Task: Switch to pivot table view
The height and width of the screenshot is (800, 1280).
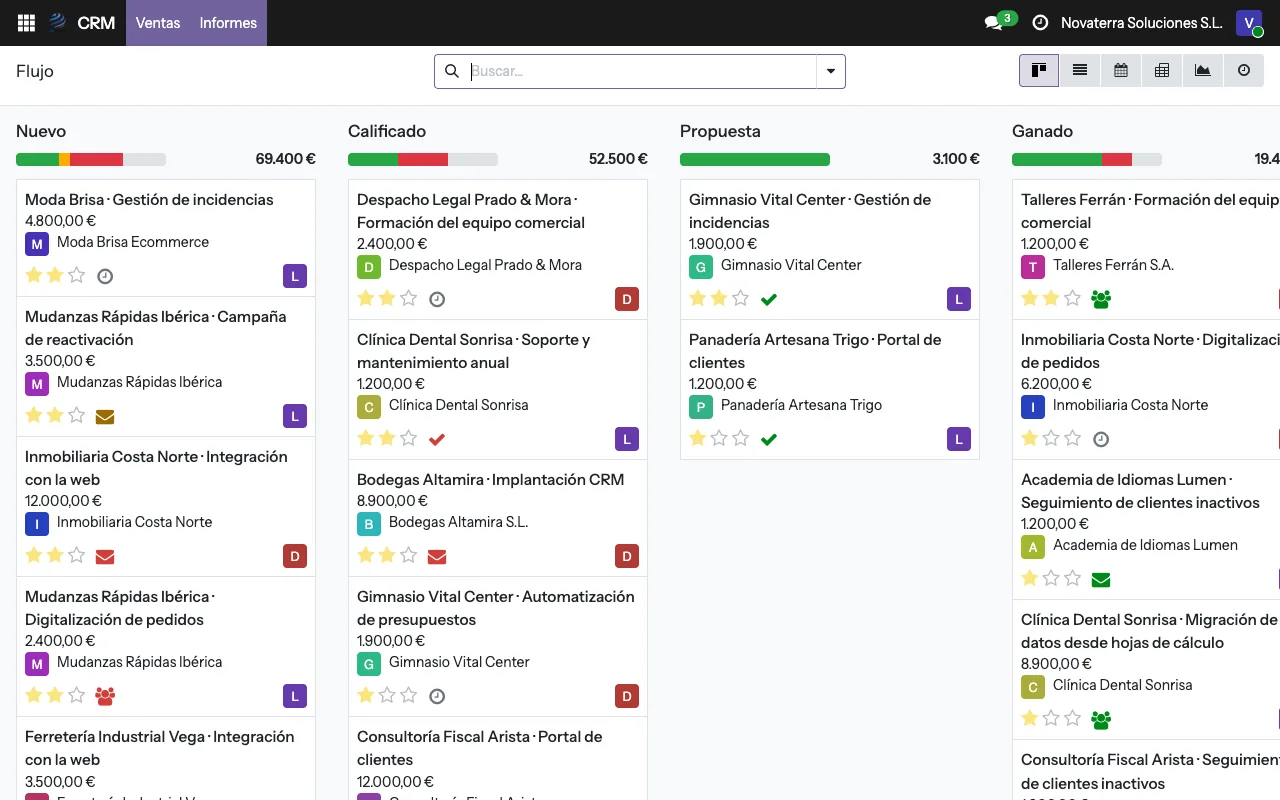Action: coord(1162,71)
